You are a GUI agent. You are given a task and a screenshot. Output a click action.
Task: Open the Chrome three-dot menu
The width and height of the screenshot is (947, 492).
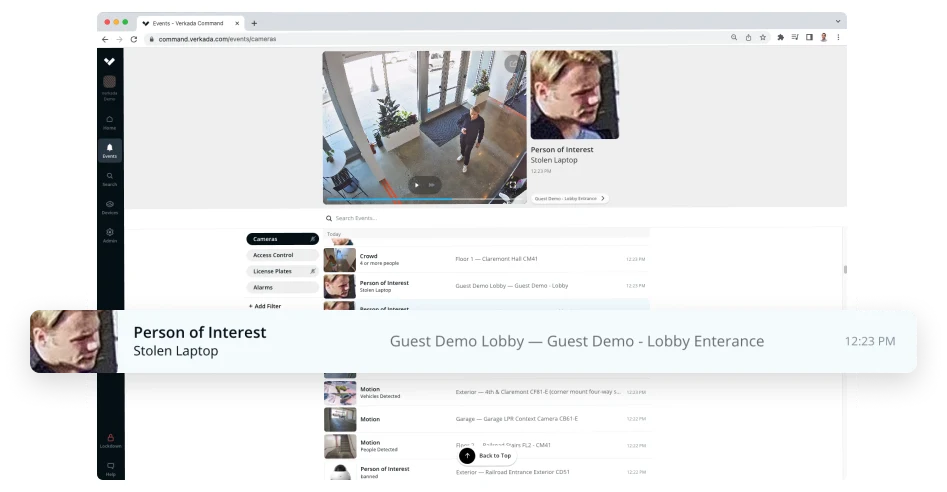point(838,37)
